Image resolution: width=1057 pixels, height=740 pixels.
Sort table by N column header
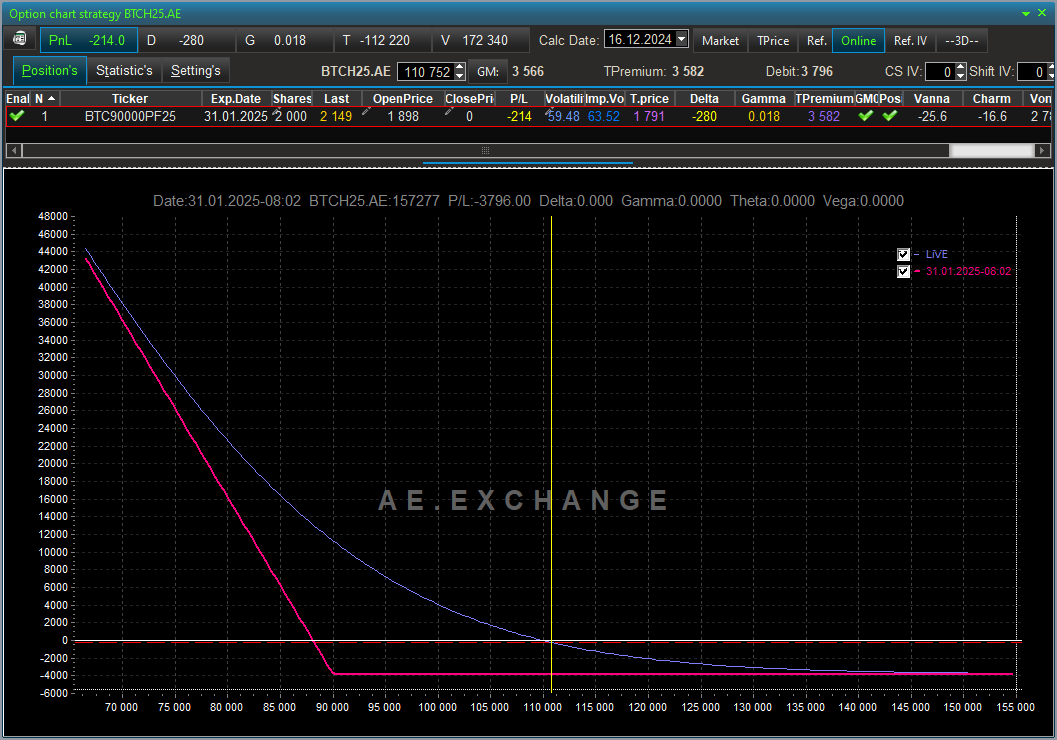(x=45, y=98)
